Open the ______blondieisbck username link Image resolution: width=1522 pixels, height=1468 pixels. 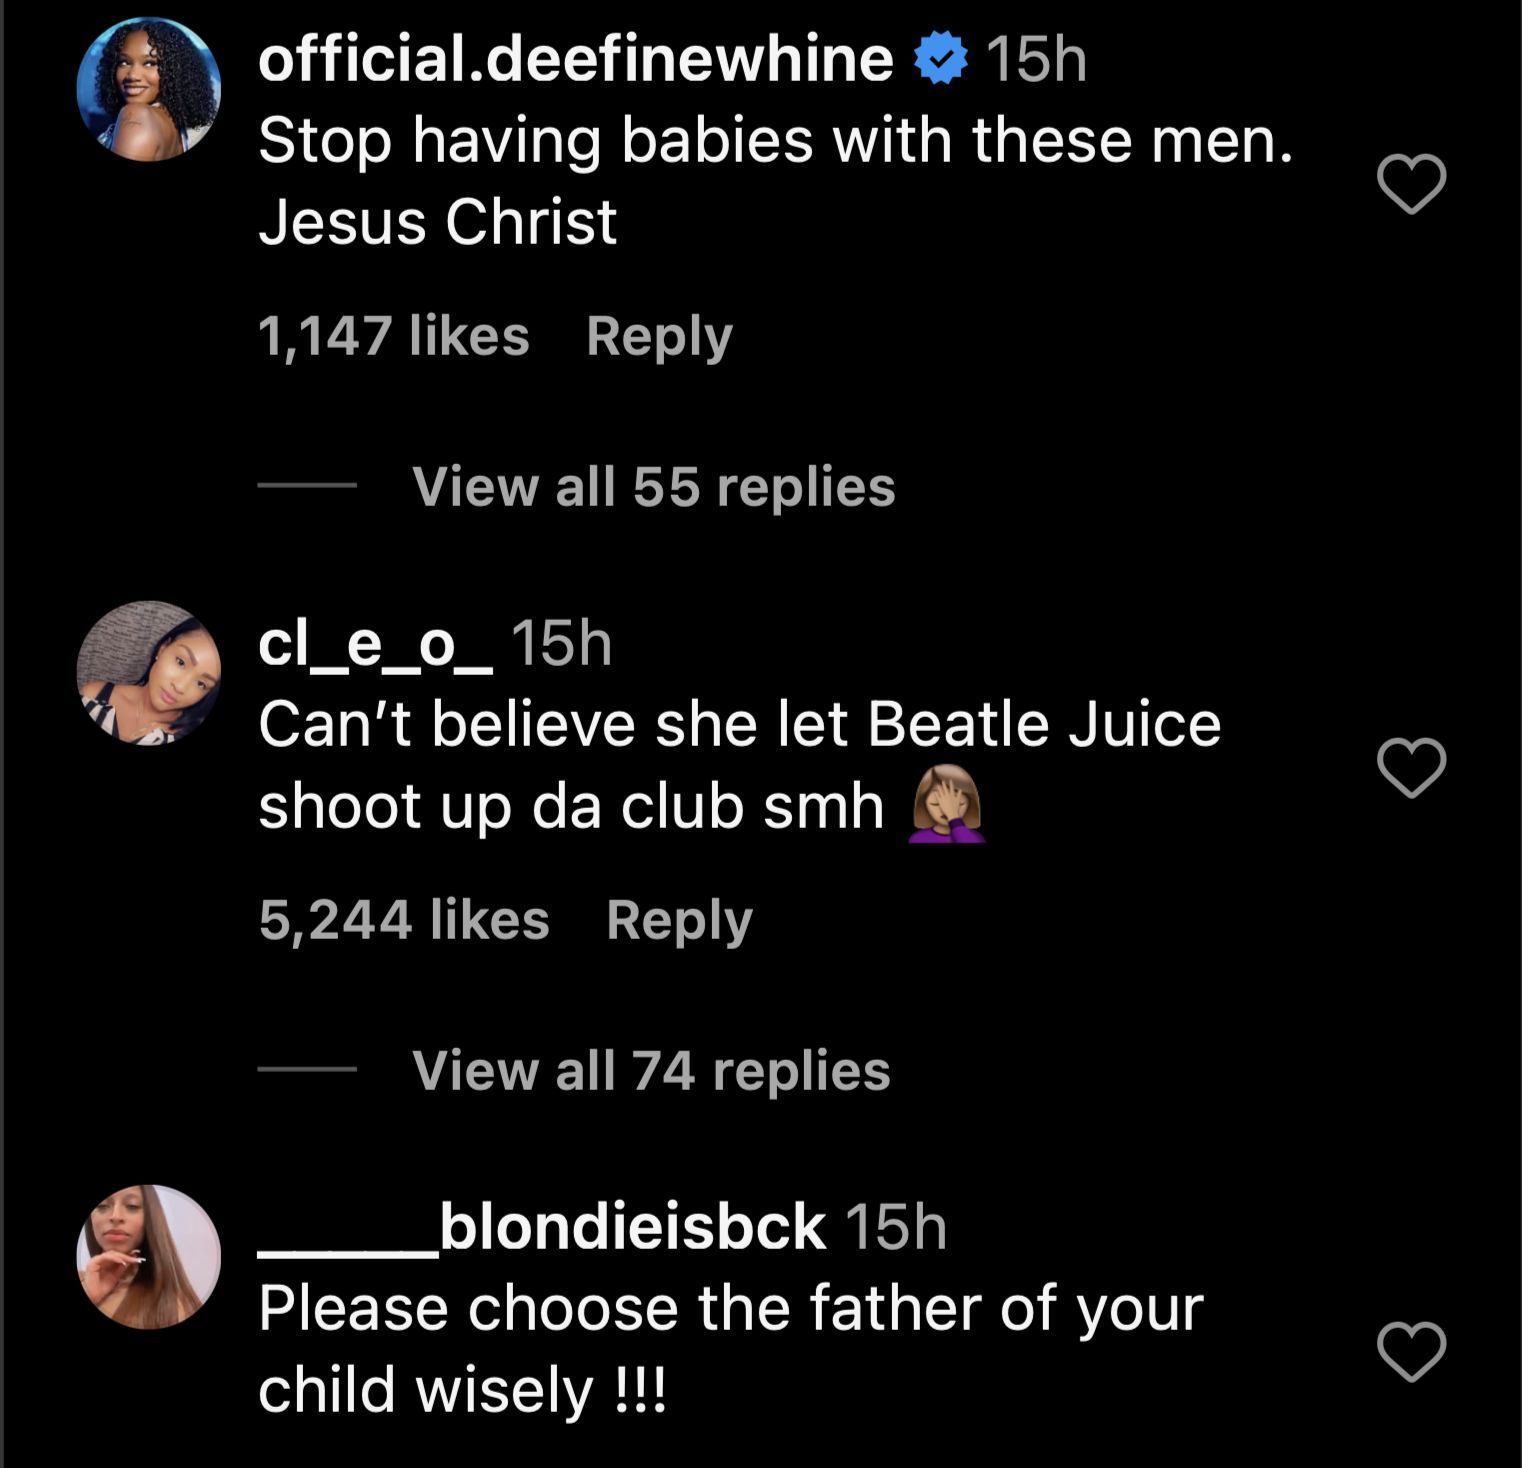coord(542,1227)
